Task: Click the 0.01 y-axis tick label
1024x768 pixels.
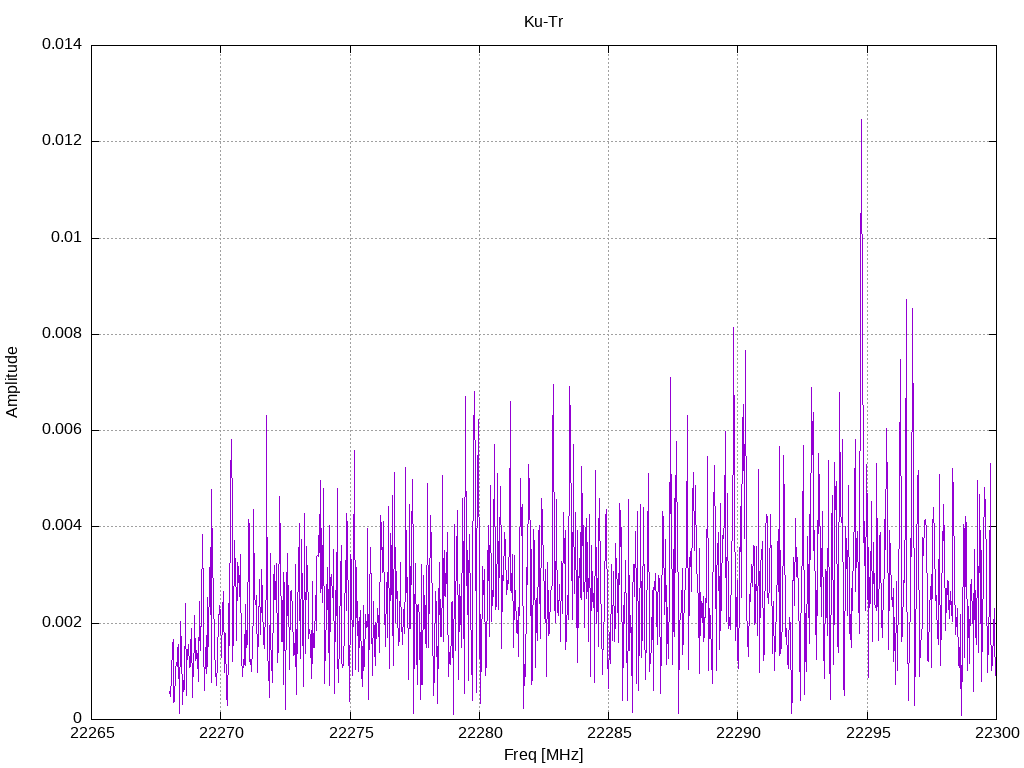Action: tap(65, 238)
